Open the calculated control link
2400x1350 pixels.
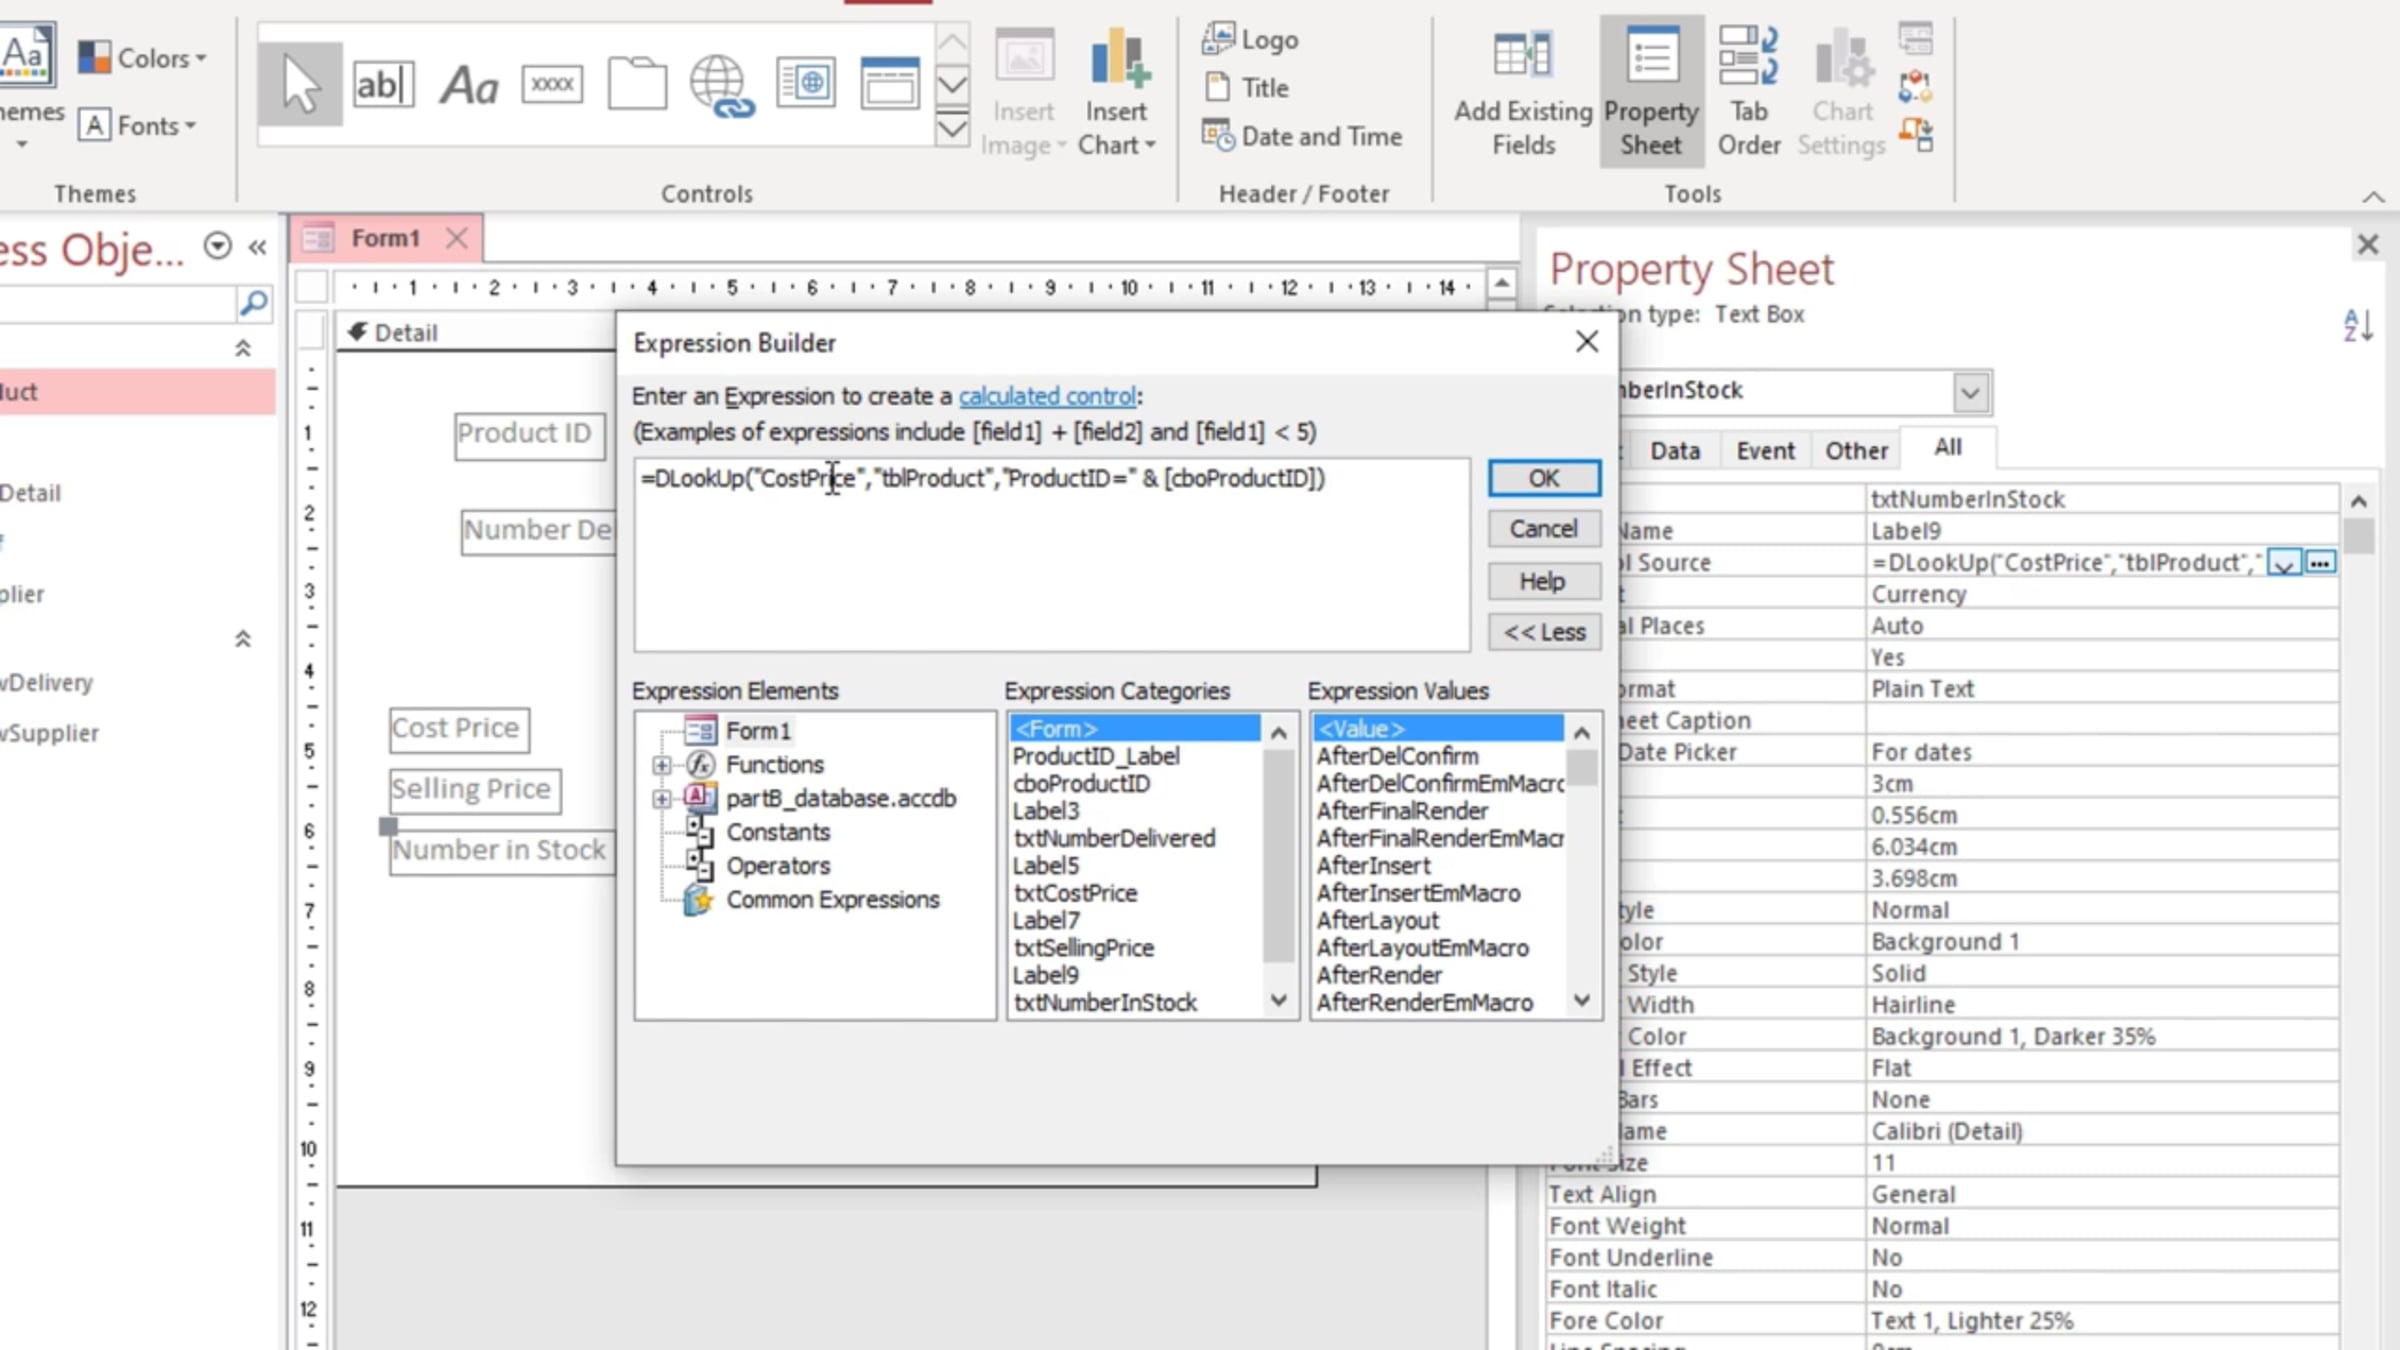pyautogui.click(x=1047, y=396)
